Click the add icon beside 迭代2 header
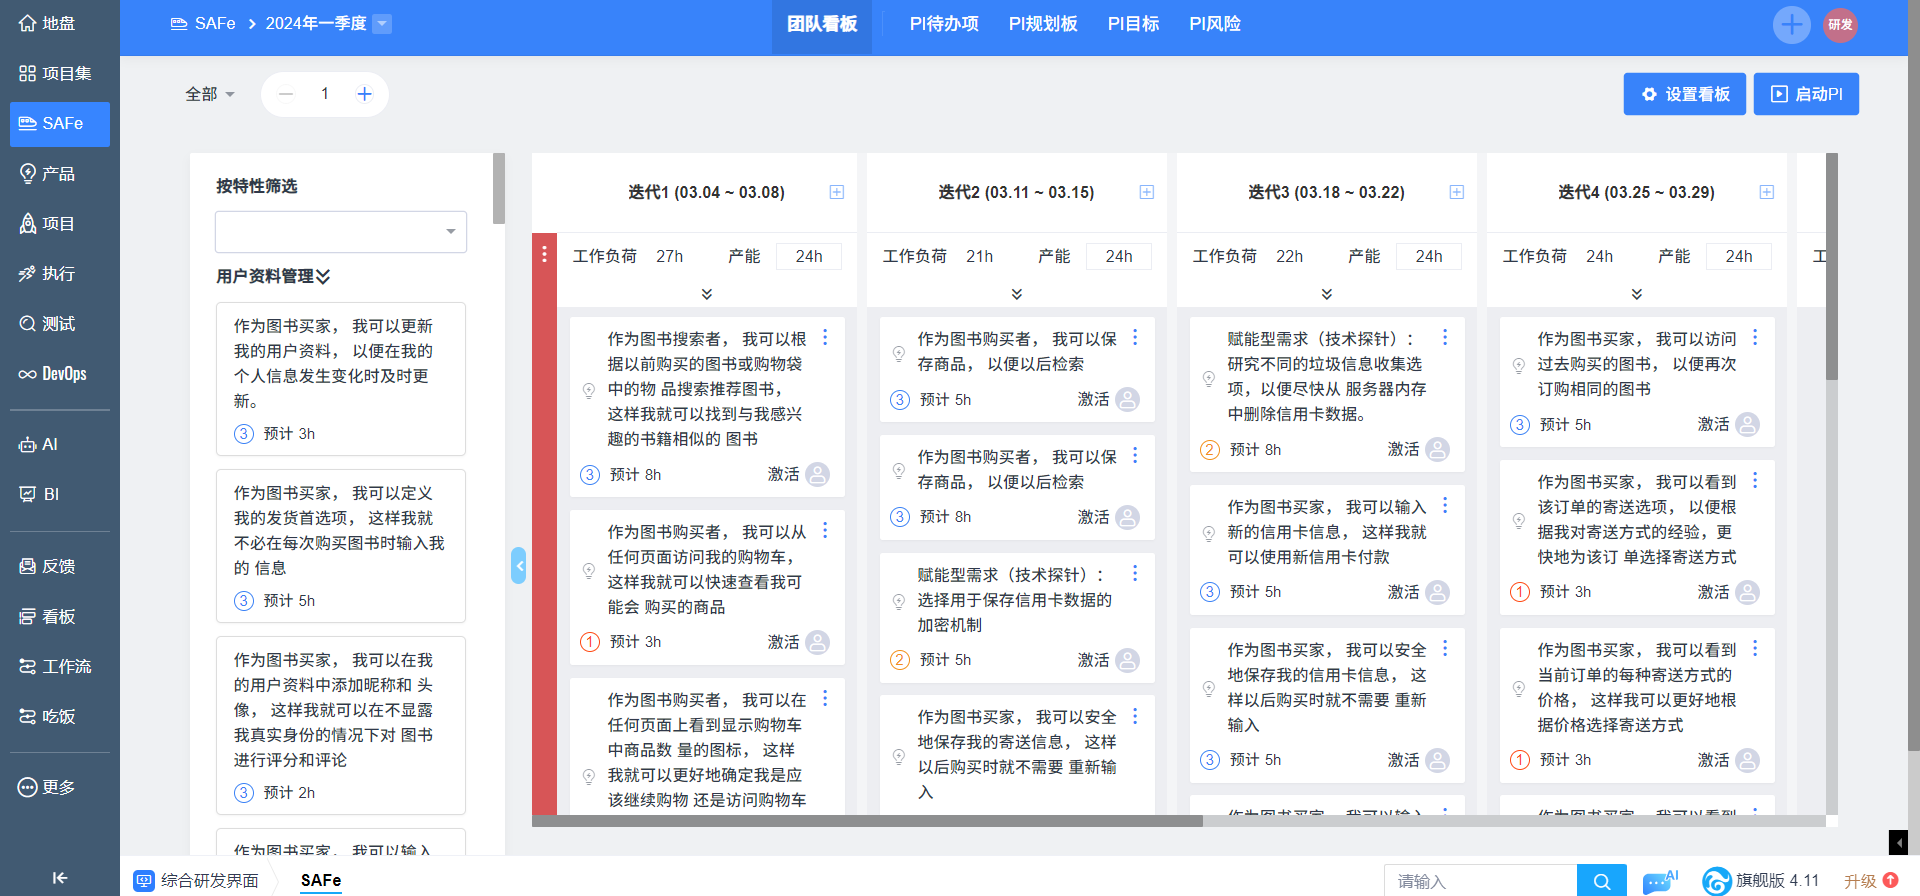Image resolution: width=1920 pixels, height=896 pixels. click(1146, 192)
